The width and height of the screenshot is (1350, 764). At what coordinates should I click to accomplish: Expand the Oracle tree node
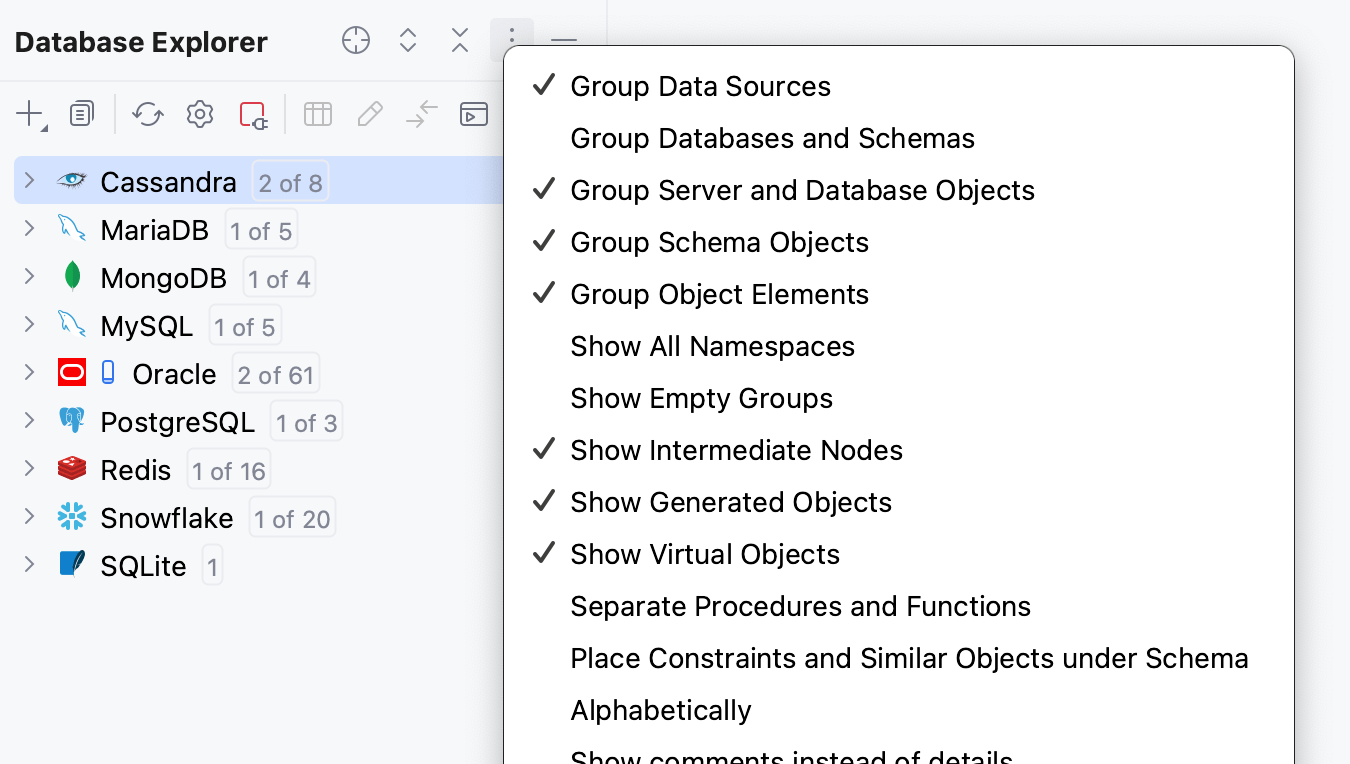pyautogui.click(x=29, y=372)
